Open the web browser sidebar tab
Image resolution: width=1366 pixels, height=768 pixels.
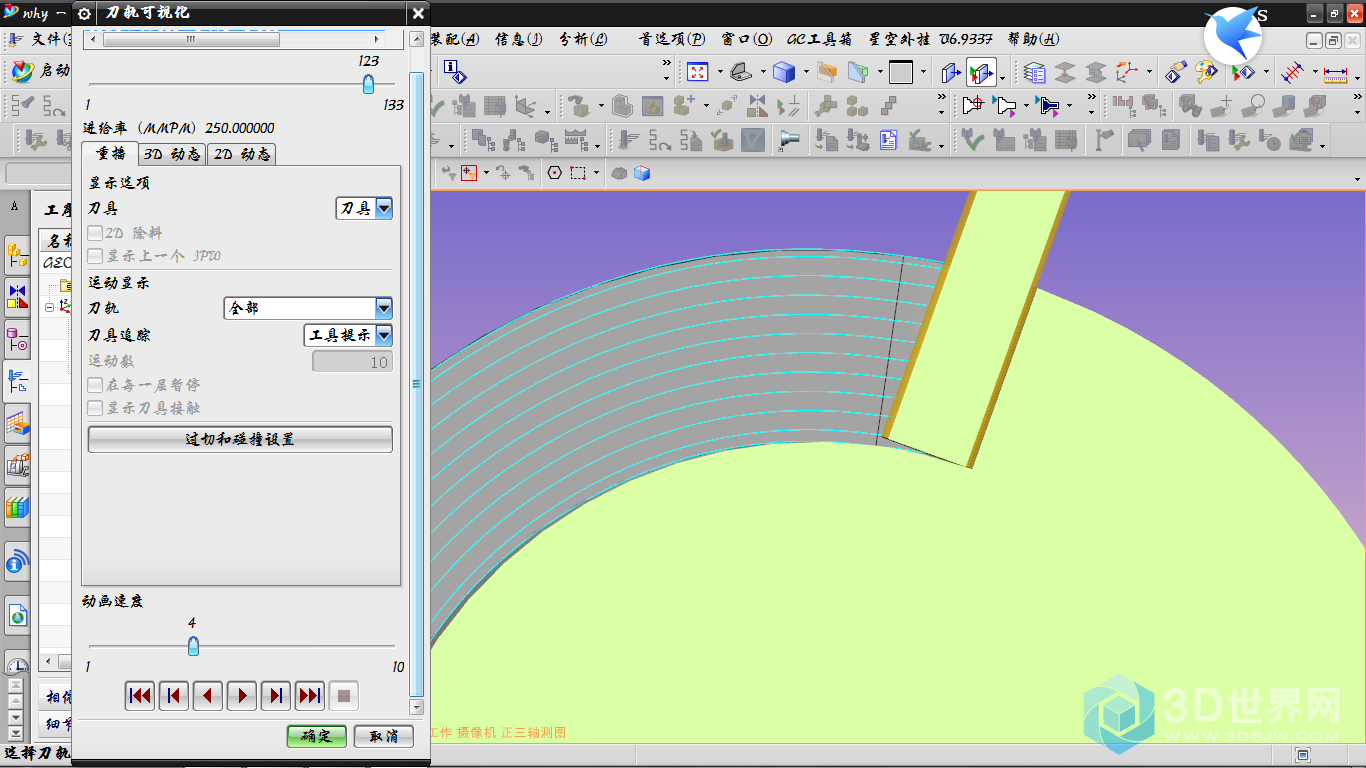pos(17,616)
